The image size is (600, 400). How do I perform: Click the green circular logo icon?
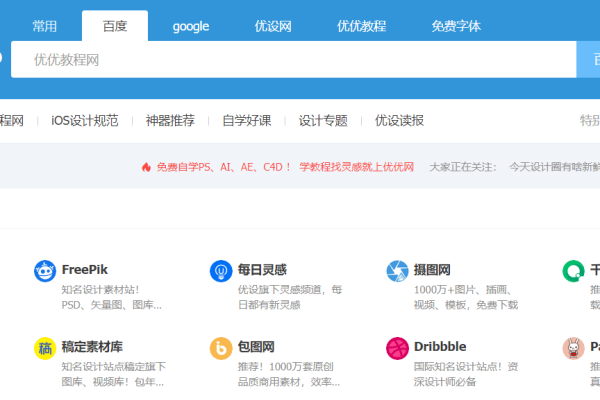coord(573,270)
